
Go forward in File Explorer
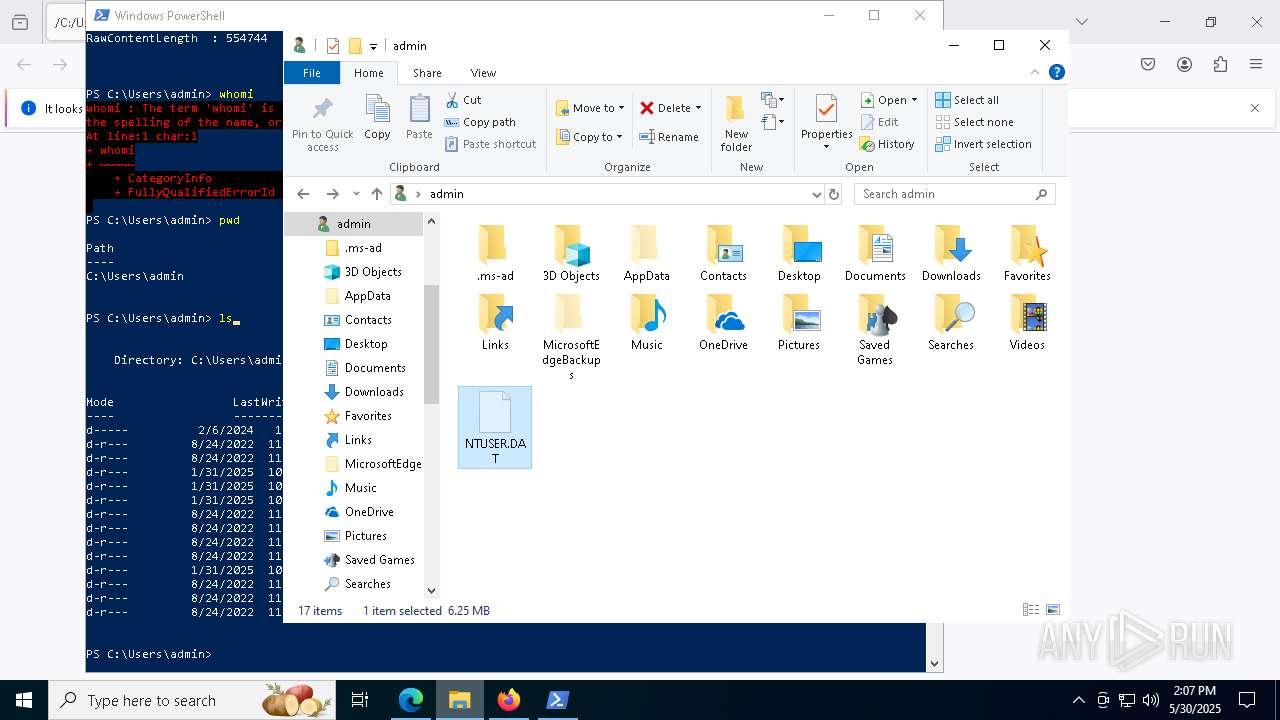[x=333, y=194]
